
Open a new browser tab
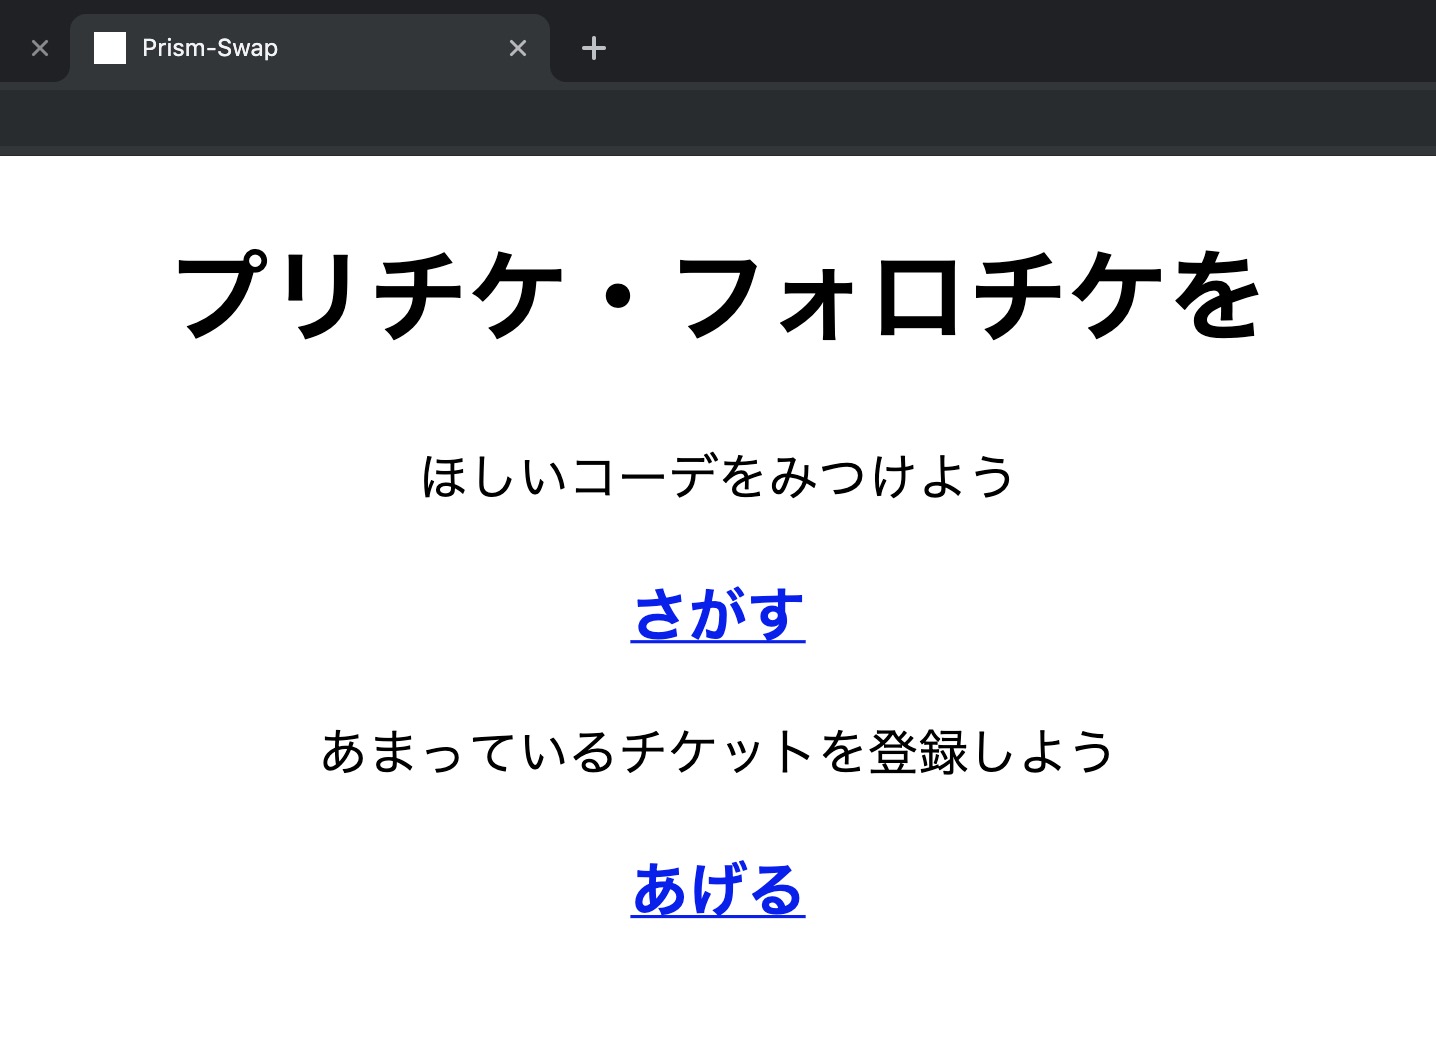(x=594, y=48)
